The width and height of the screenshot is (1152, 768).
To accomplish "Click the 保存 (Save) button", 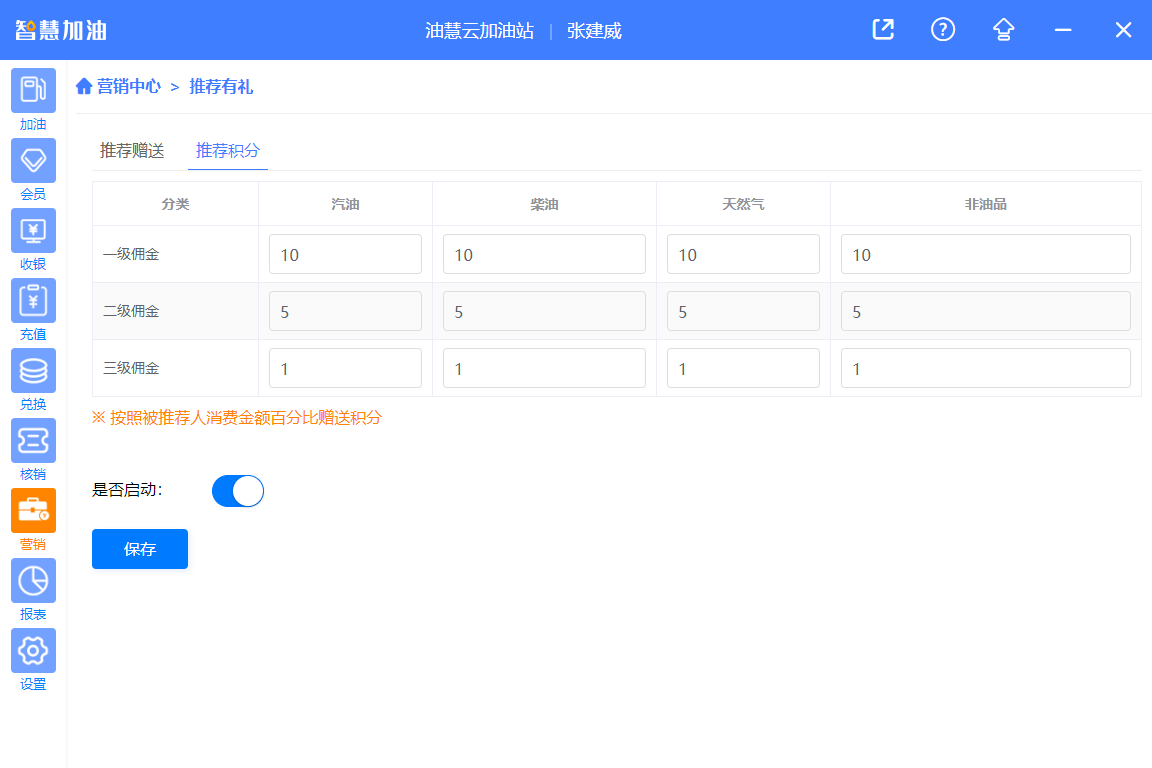I will [139, 548].
